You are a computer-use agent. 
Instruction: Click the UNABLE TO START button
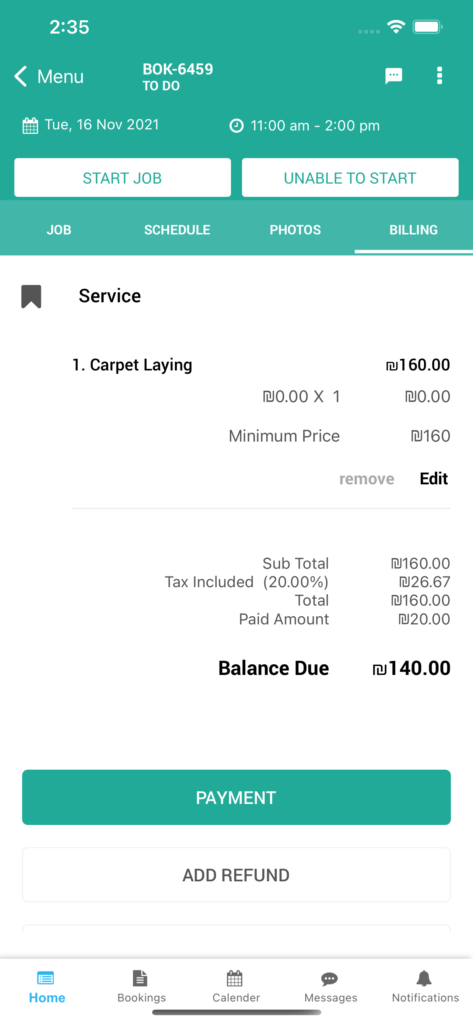tap(350, 178)
